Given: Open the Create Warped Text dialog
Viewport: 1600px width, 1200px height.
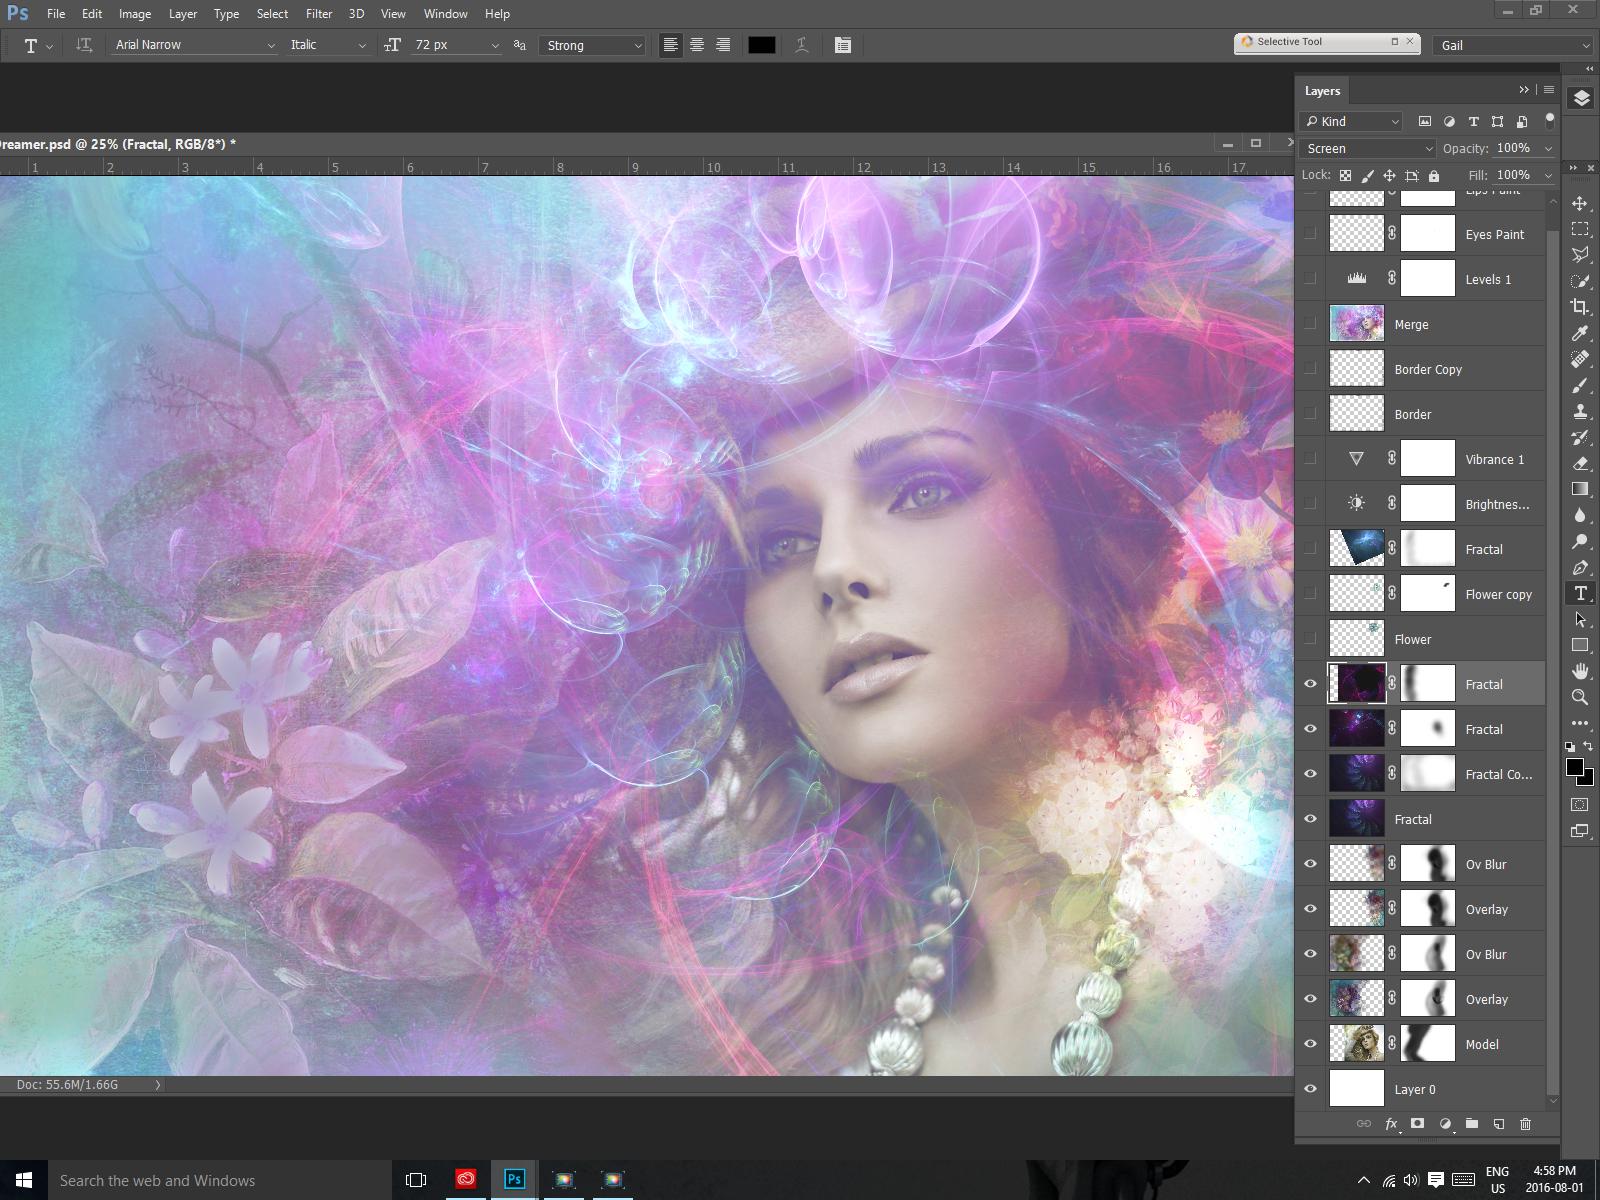Looking at the screenshot, I should pyautogui.click(x=801, y=45).
